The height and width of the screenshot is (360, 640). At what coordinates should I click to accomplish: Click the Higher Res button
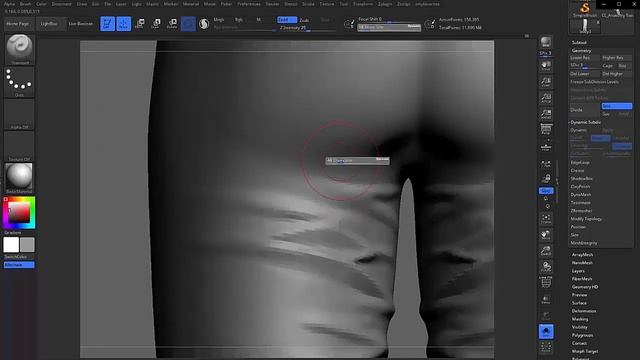point(617,58)
